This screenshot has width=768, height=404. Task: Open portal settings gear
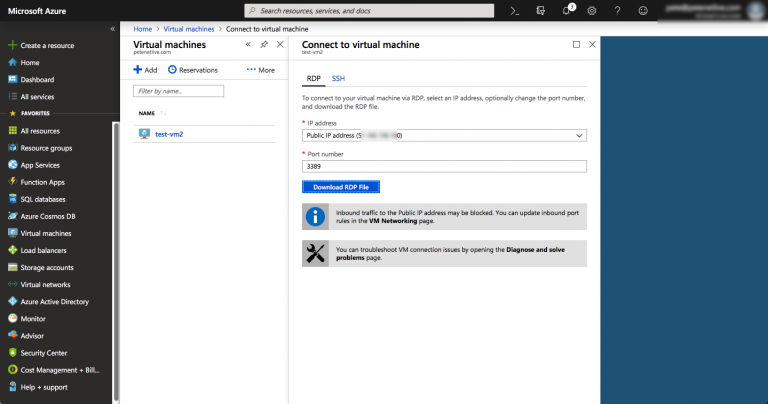[592, 11]
